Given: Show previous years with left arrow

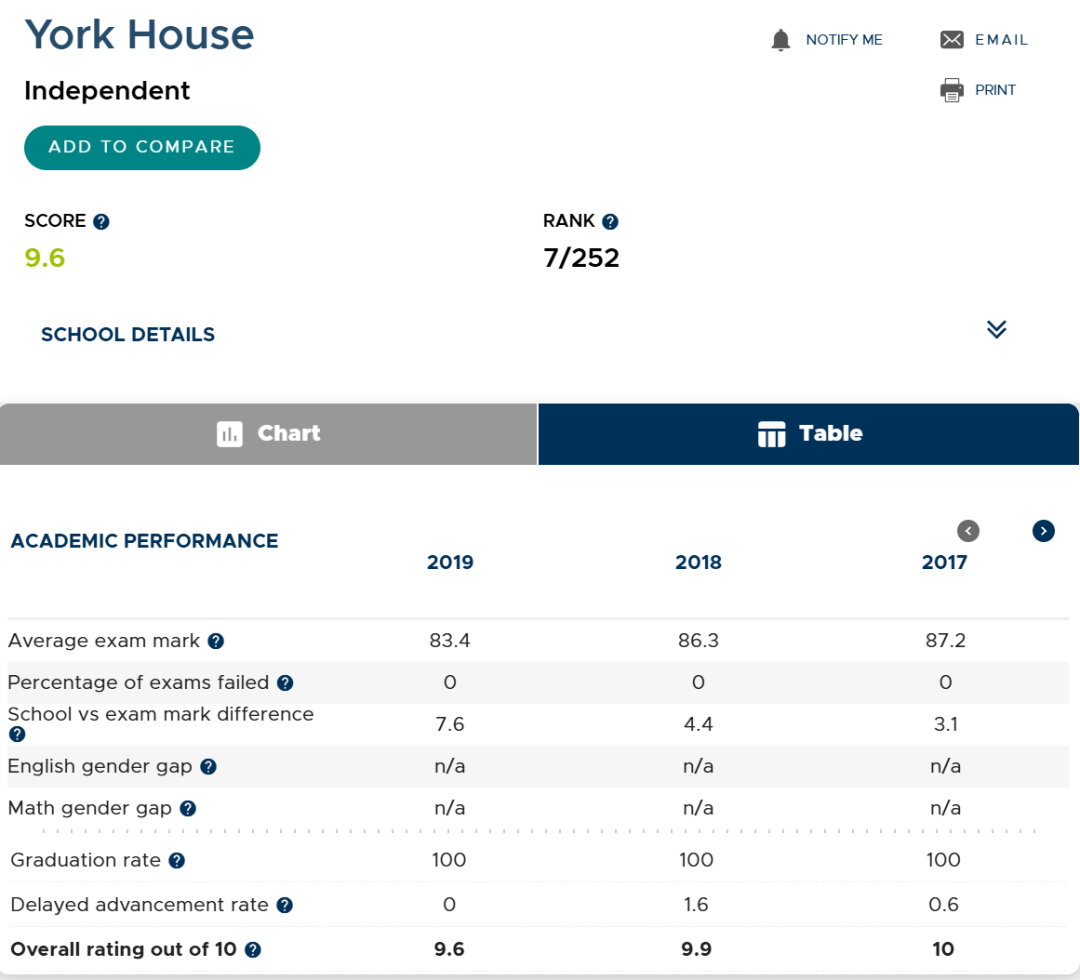Looking at the screenshot, I should (x=968, y=531).
